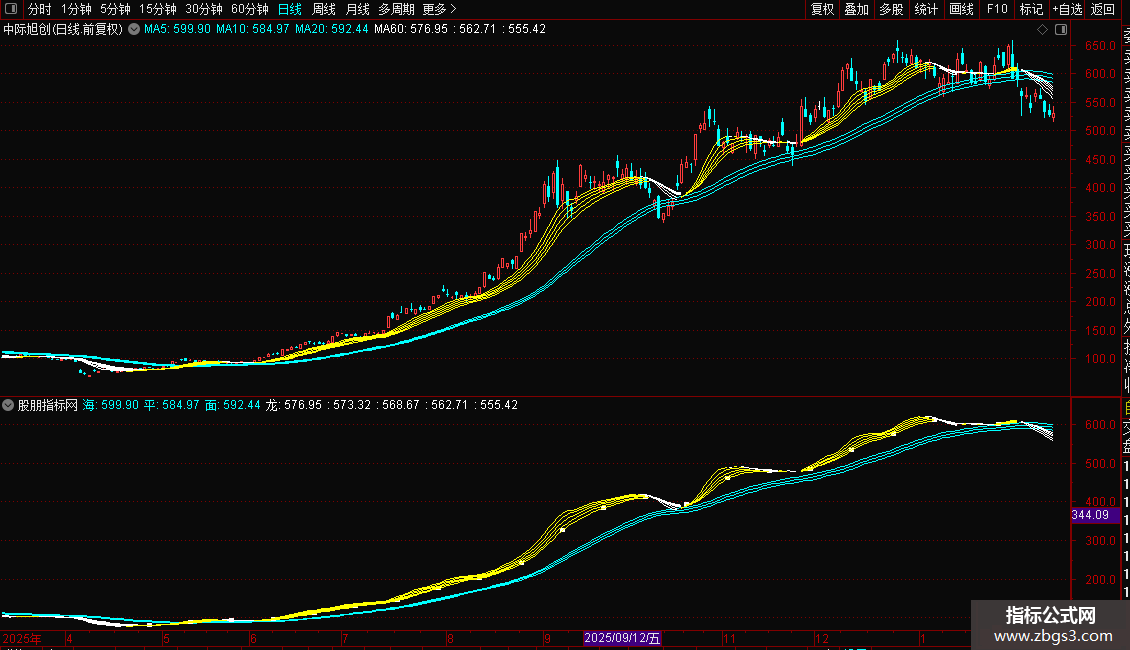This screenshot has width=1130, height=650.
Task: Click the MA10: 584.97 label
Action: click(x=252, y=30)
